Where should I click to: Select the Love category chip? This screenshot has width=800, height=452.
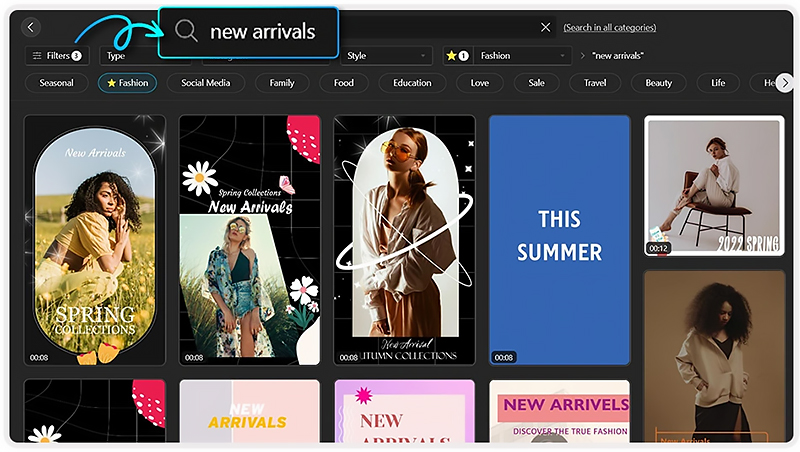tap(480, 83)
